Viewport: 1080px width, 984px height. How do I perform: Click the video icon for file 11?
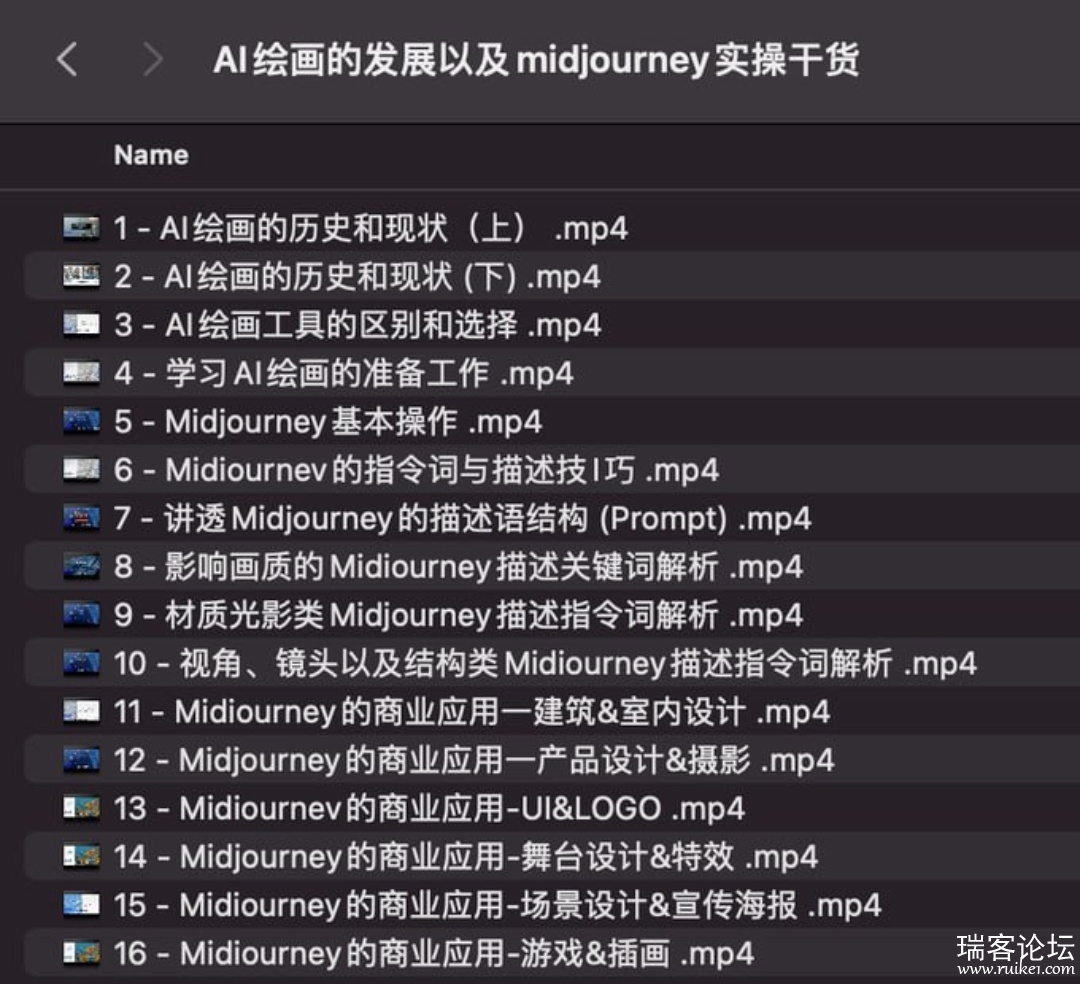click(x=81, y=711)
